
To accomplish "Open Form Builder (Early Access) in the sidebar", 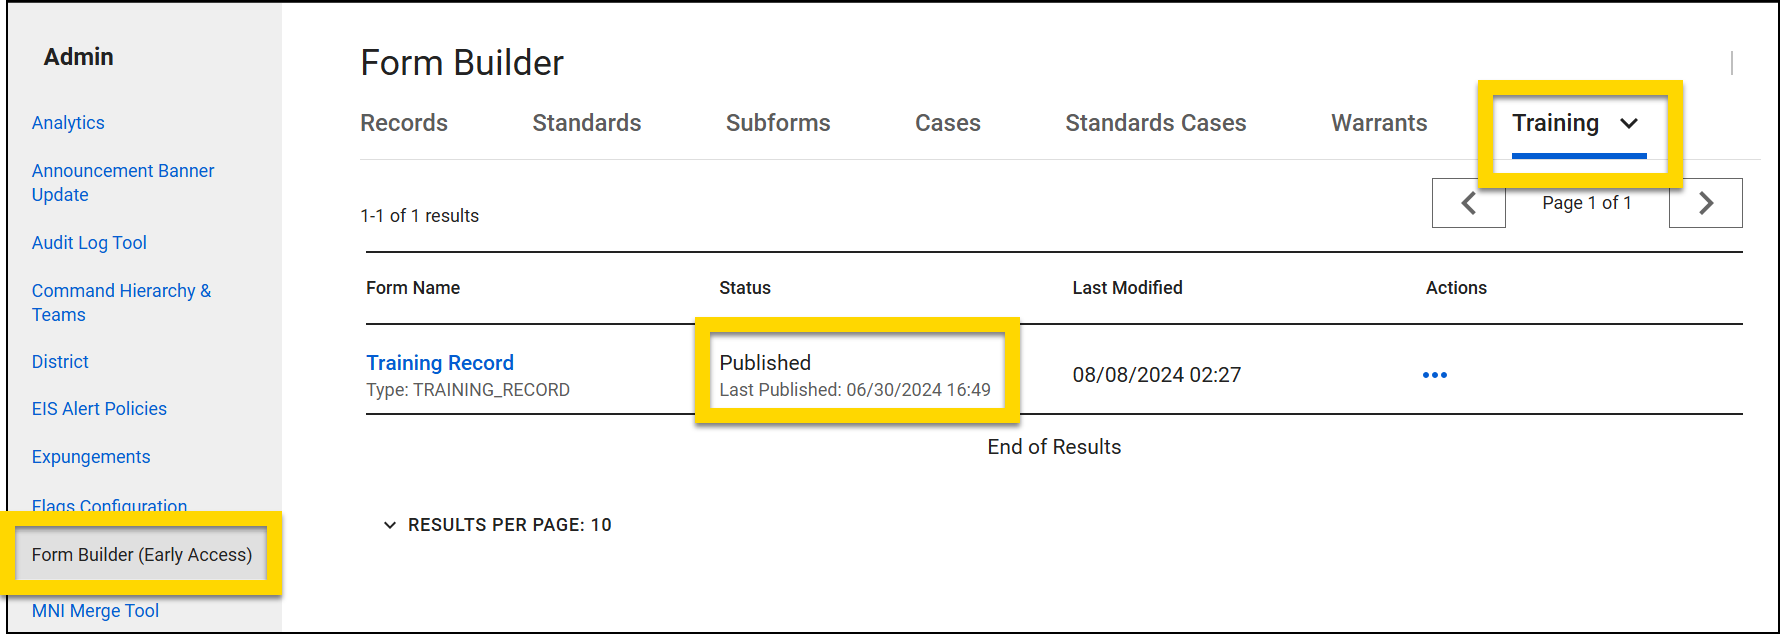I will 141,554.
